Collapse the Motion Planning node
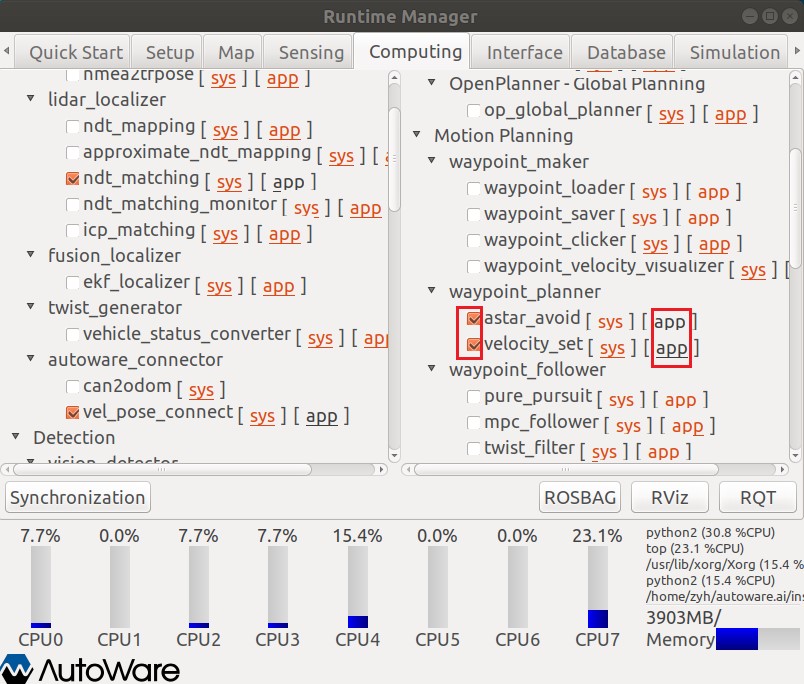This screenshot has height=684, width=804. [x=417, y=134]
